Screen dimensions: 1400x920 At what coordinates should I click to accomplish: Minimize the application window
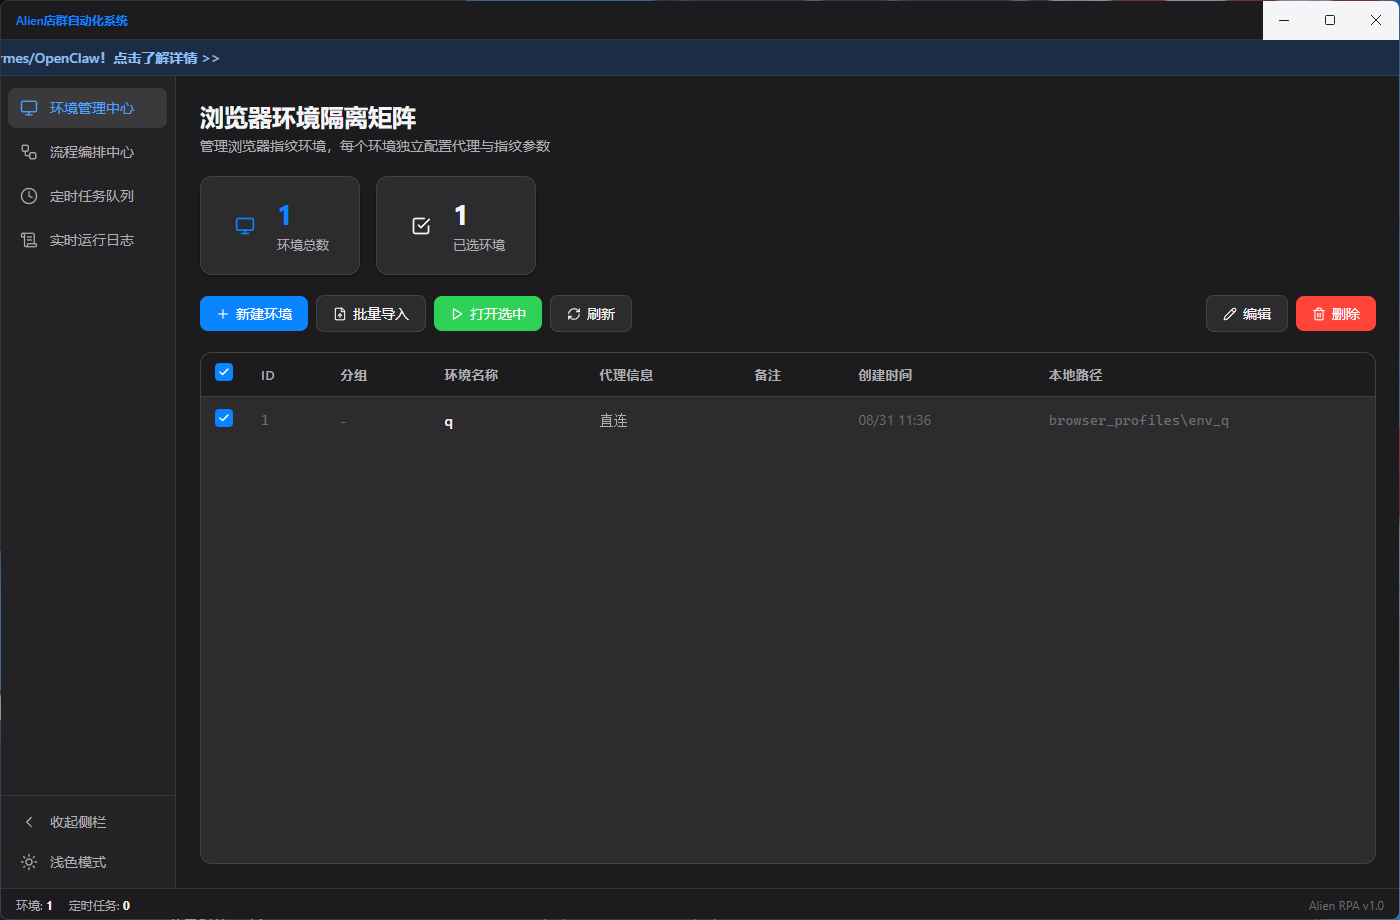(x=1285, y=20)
